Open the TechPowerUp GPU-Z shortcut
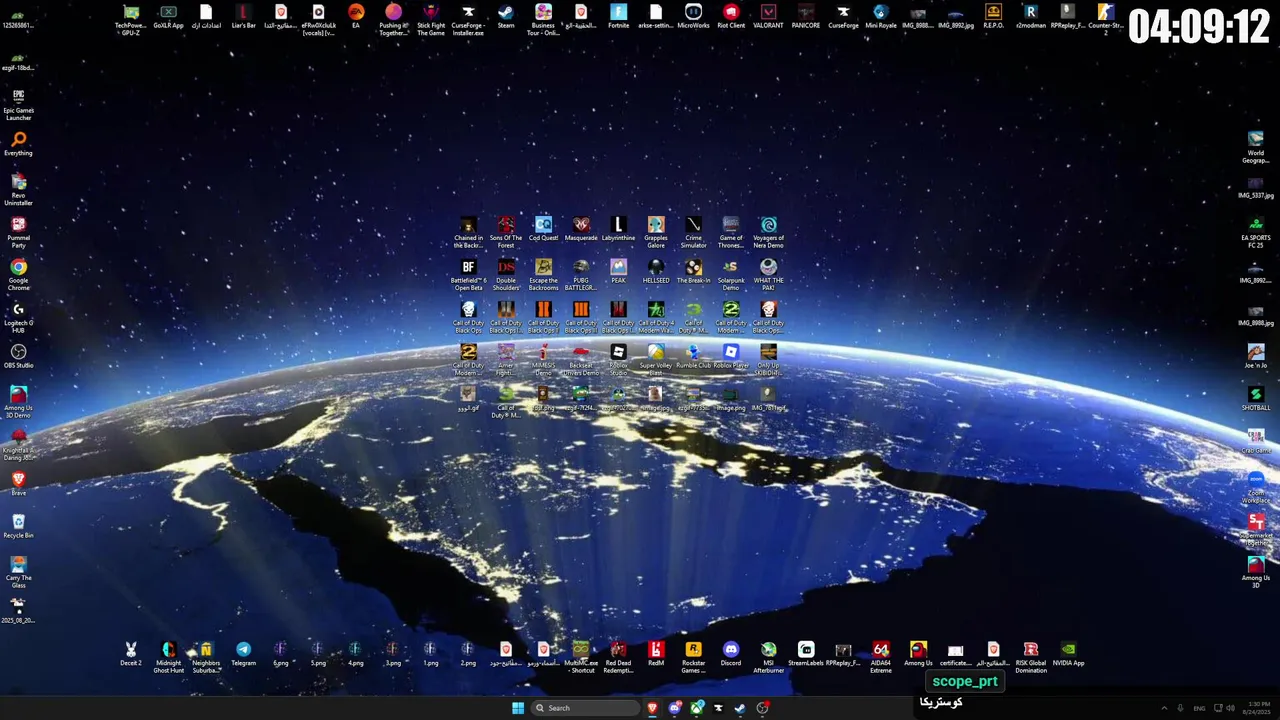 pyautogui.click(x=131, y=19)
